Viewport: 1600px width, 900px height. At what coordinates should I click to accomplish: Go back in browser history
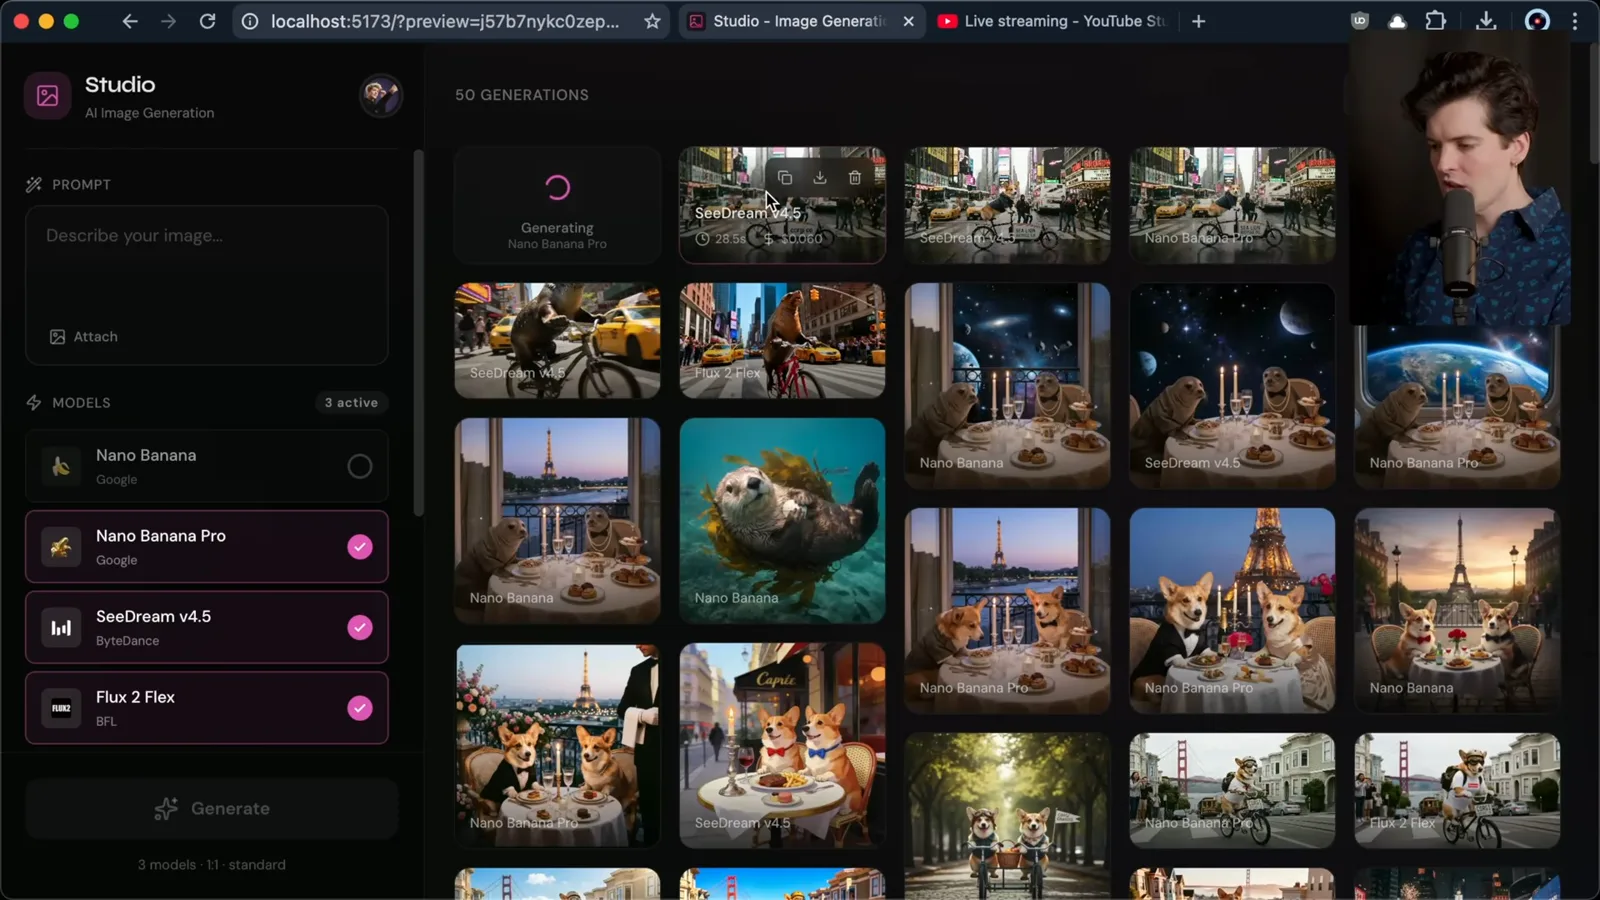pos(130,21)
